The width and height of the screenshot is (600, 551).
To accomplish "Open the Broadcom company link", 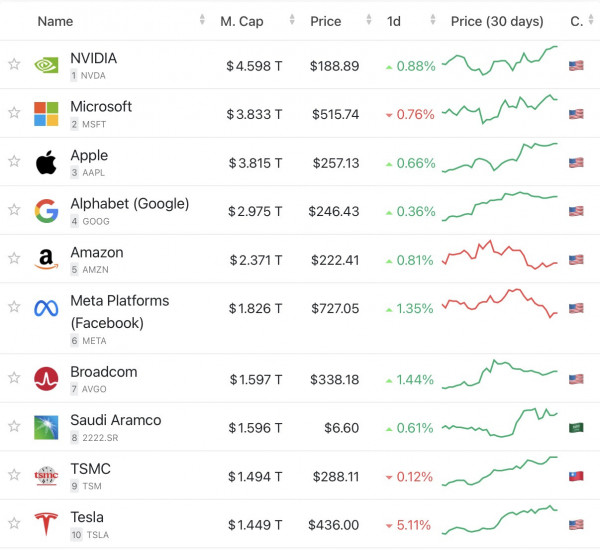I will click(x=104, y=372).
